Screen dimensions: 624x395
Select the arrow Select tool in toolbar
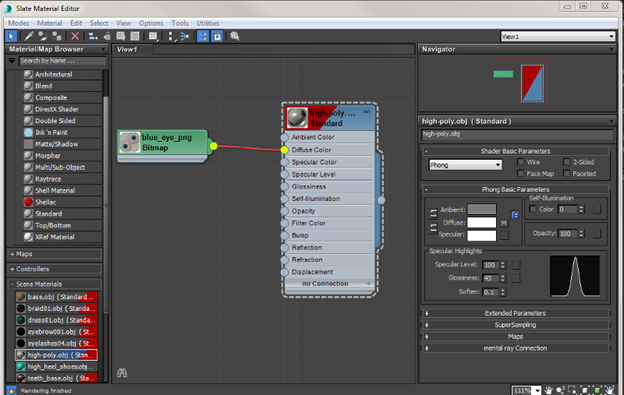tap(11, 36)
